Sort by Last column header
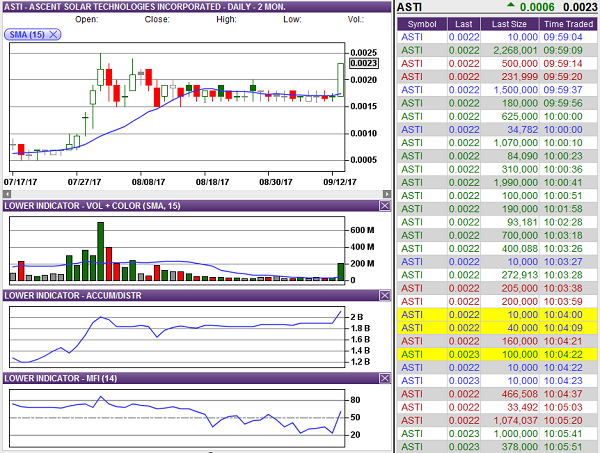The height and width of the screenshot is (453, 600). coord(464,24)
